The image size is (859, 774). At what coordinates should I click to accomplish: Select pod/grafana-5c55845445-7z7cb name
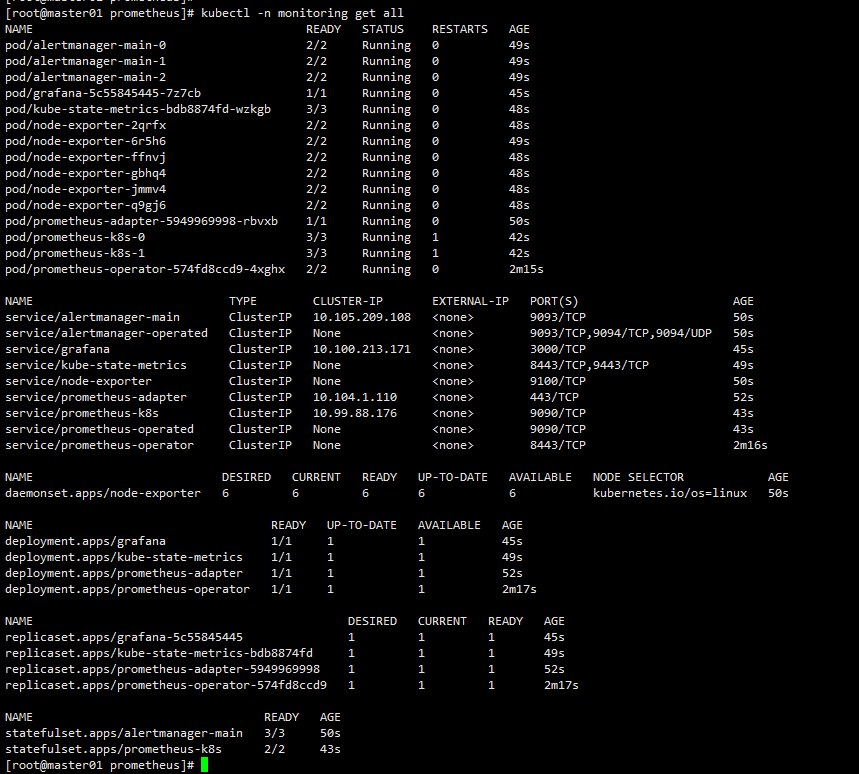pos(103,93)
